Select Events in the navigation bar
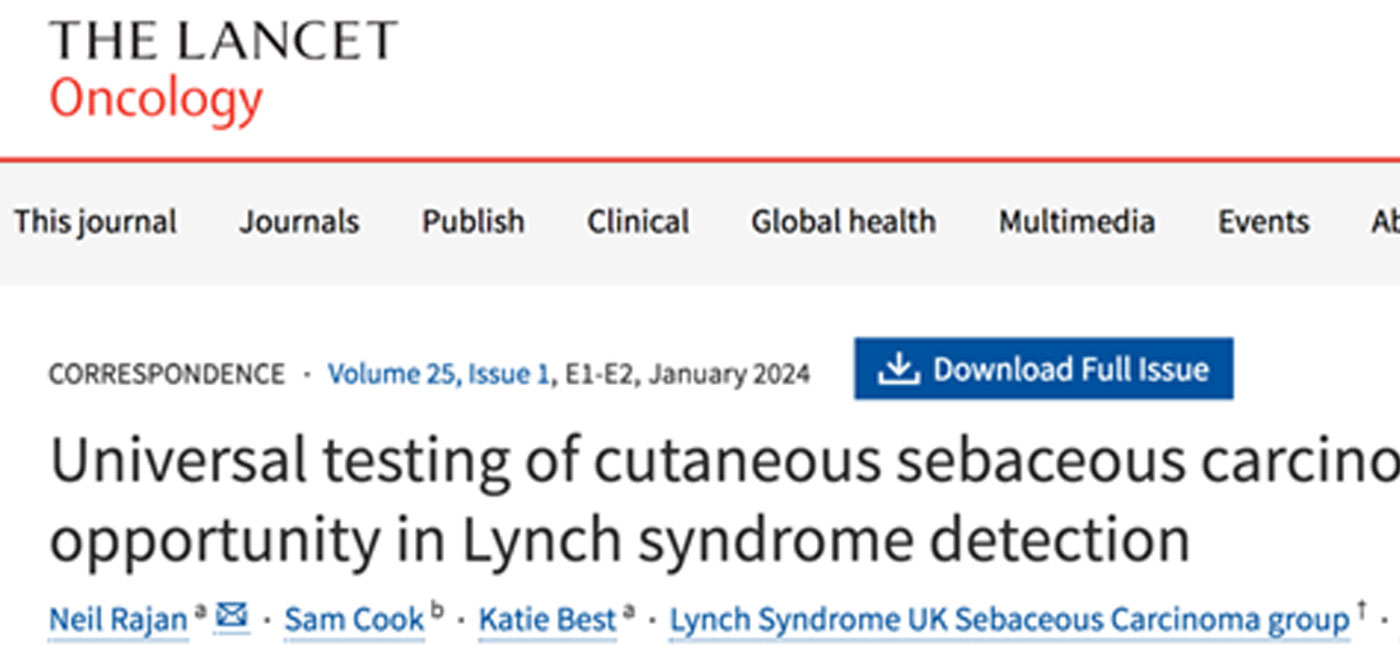The image size is (1400, 654). tap(1263, 221)
